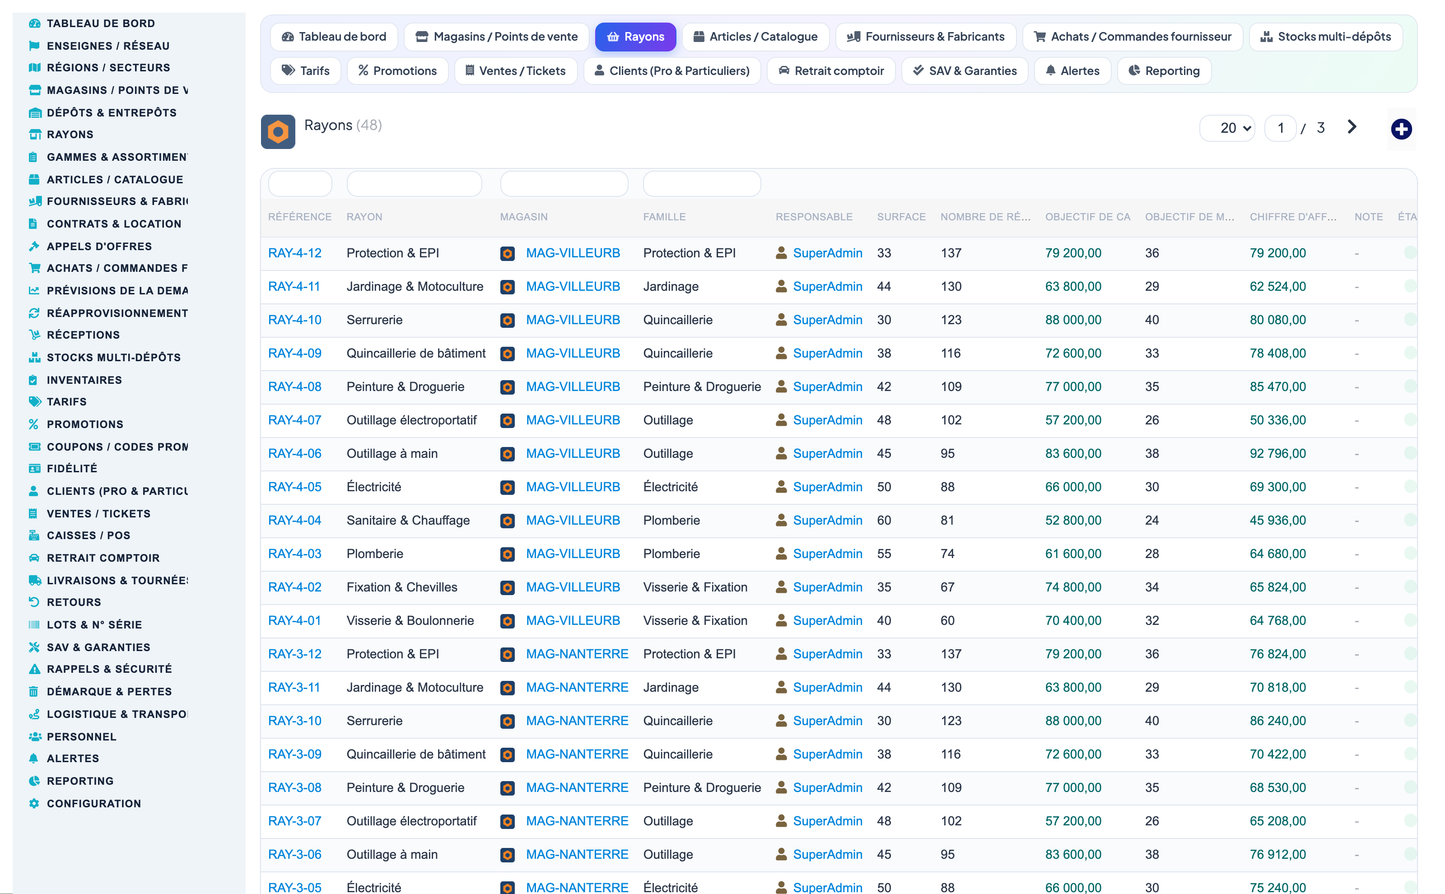Click the orange Rayons module icon beside the title

click(x=278, y=132)
